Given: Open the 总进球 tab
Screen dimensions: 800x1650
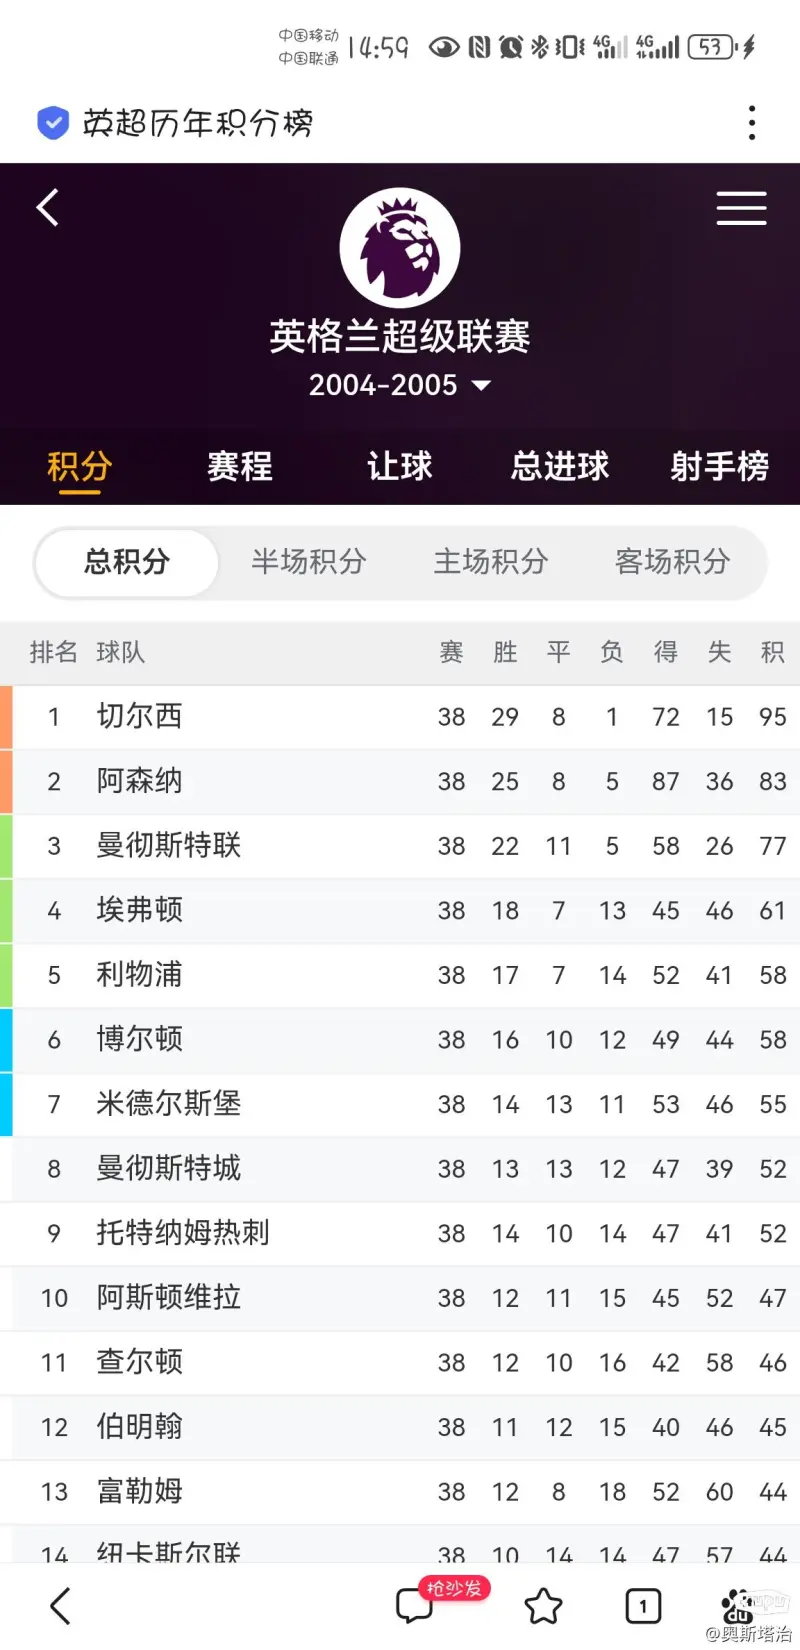Looking at the screenshot, I should (560, 466).
